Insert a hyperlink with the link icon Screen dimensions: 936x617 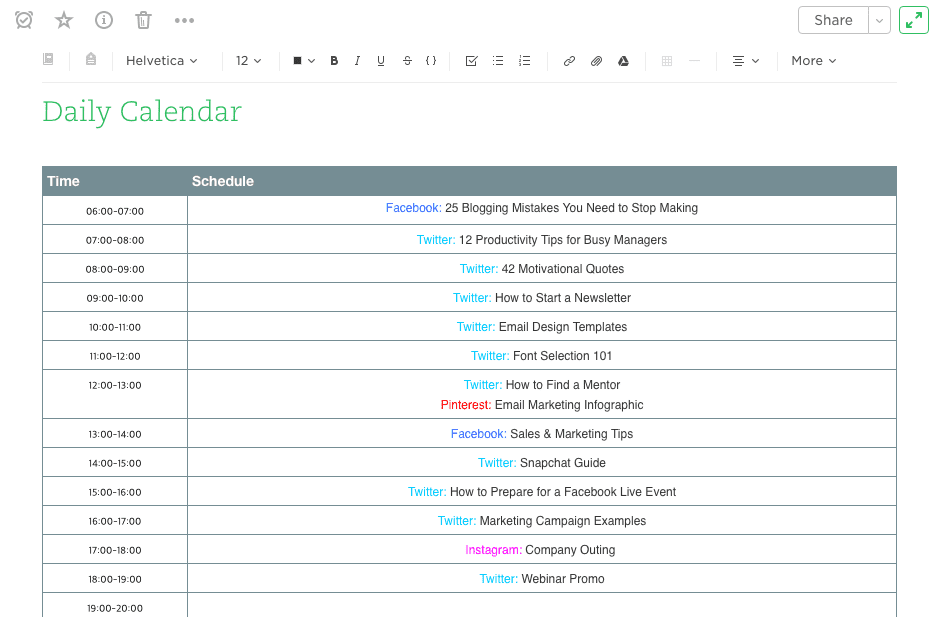click(569, 61)
